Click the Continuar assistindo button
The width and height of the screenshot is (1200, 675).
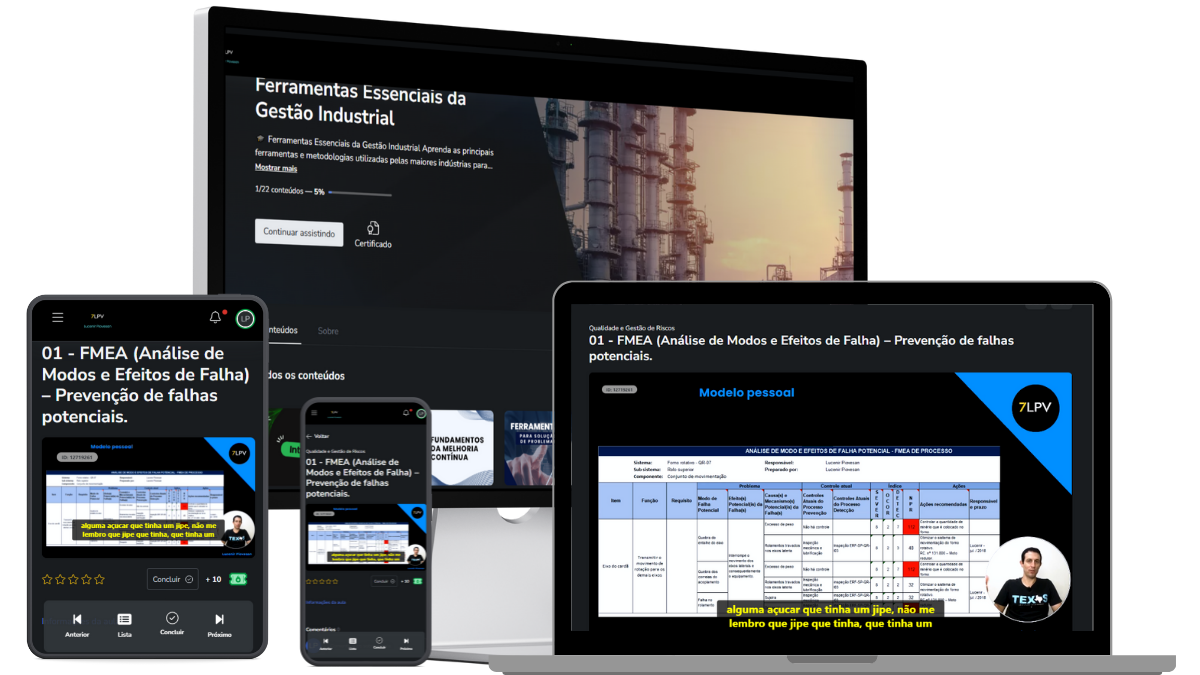pos(298,232)
